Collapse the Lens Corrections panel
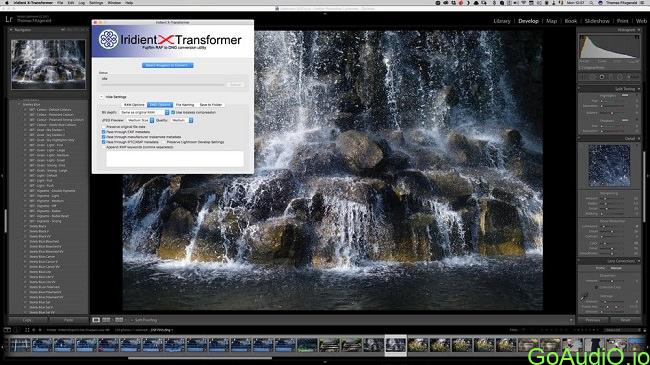The width and height of the screenshot is (650, 365). 638,261
